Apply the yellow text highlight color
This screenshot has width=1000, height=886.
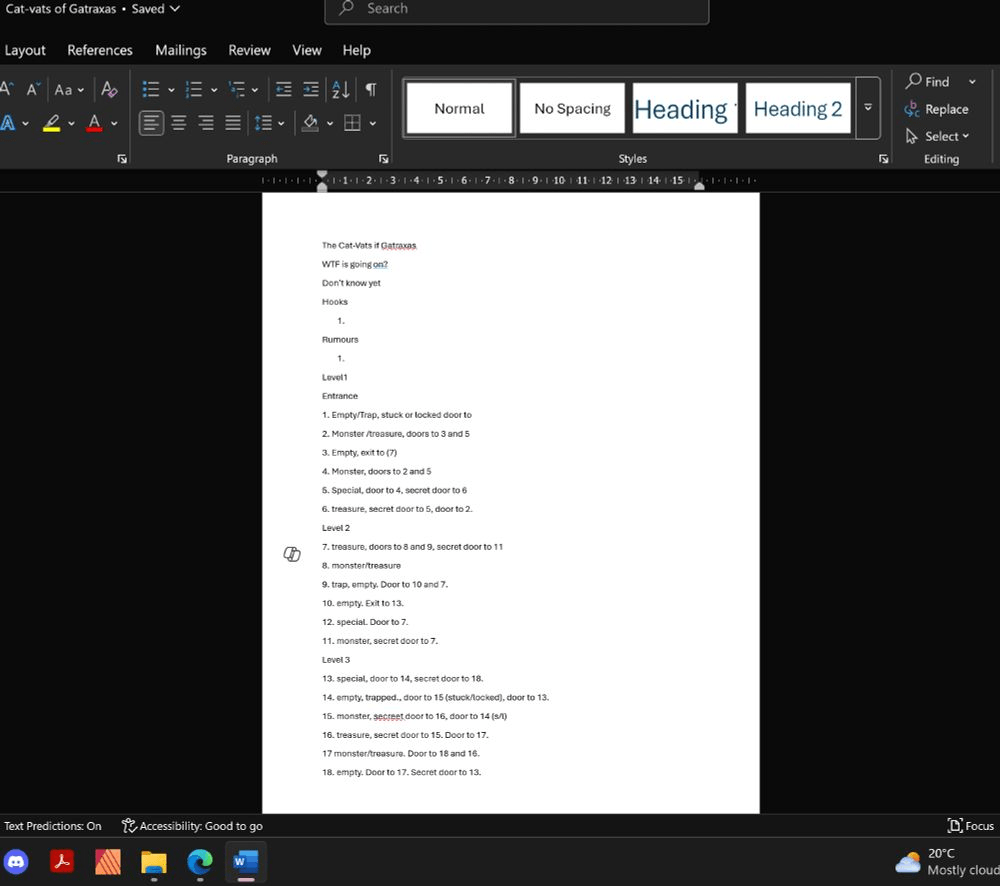click(52, 123)
